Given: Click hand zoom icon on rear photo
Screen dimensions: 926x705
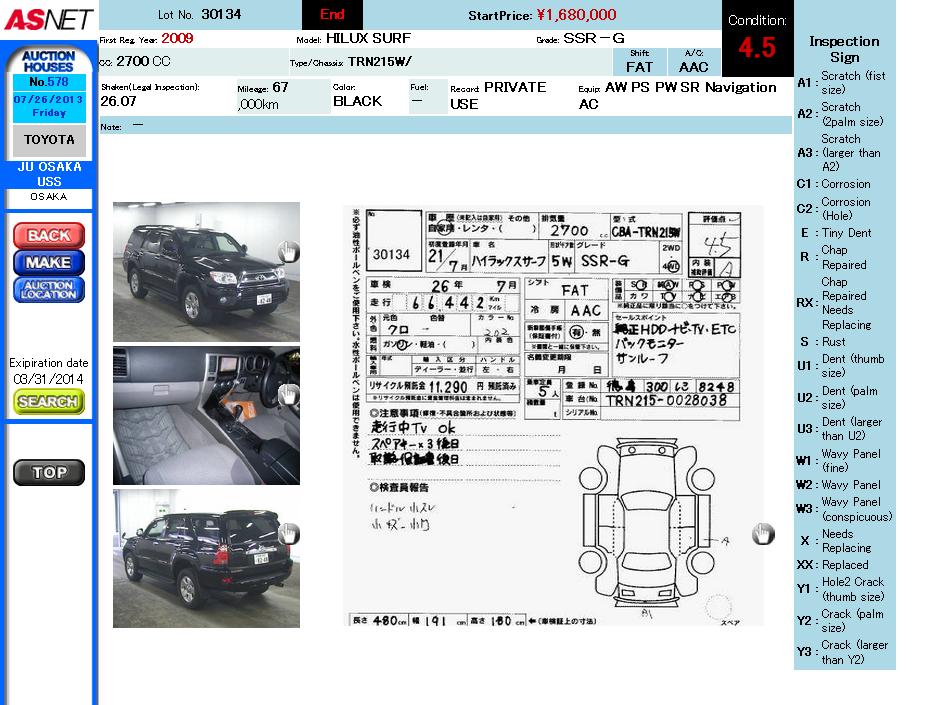Looking at the screenshot, I should click(288, 535).
